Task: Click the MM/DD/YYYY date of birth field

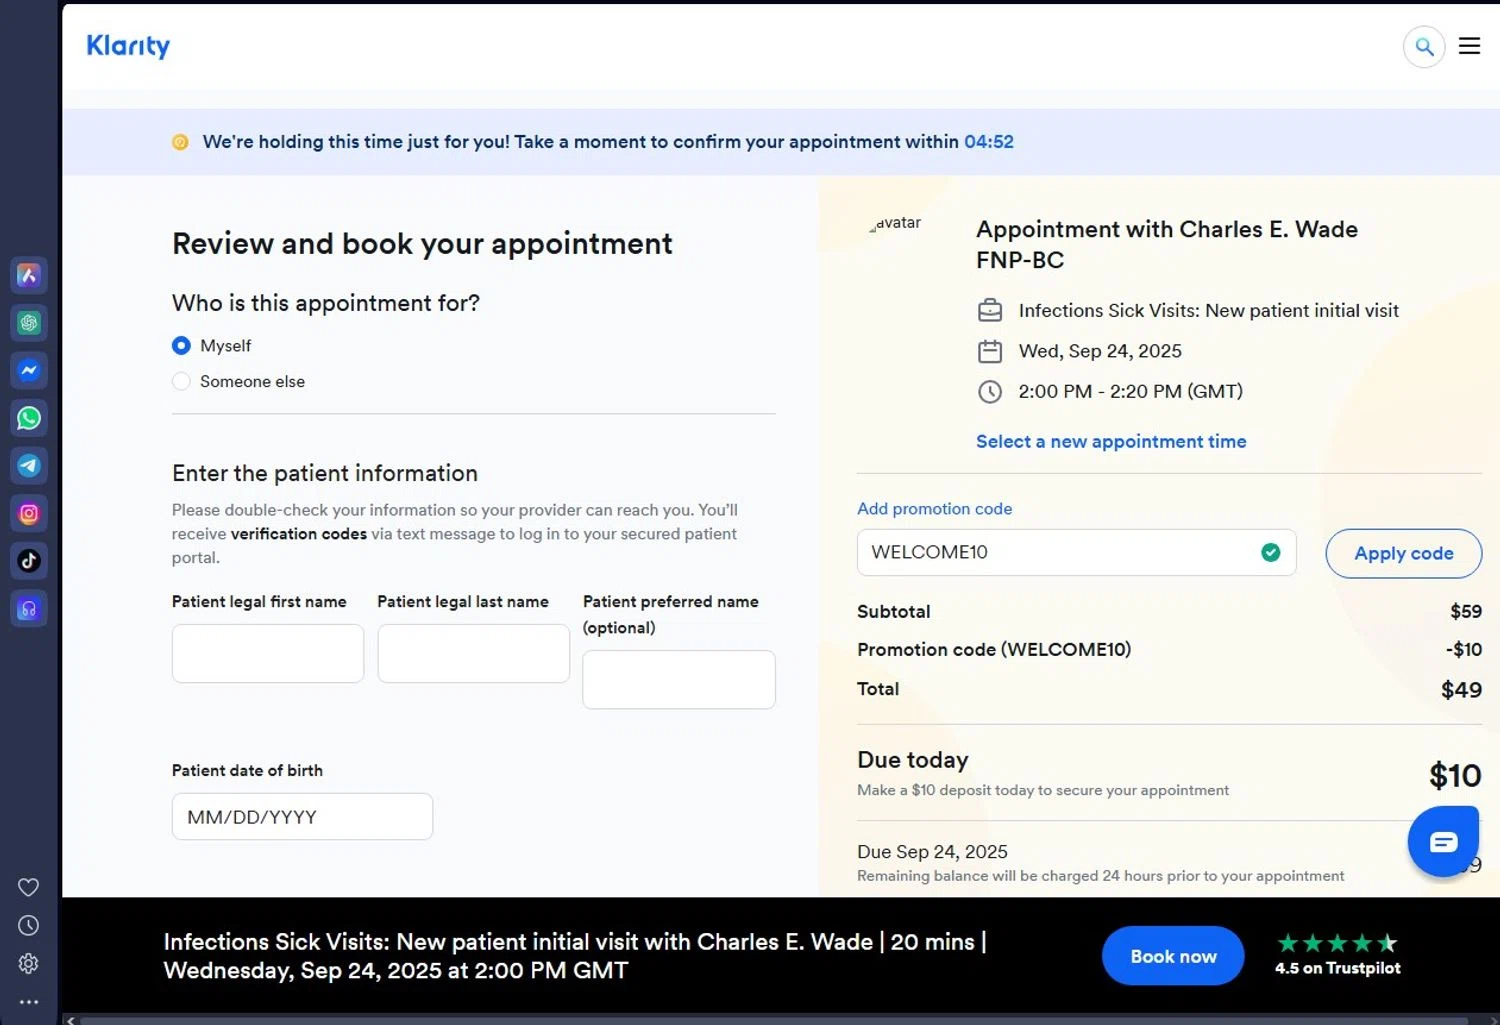Action: coord(302,817)
